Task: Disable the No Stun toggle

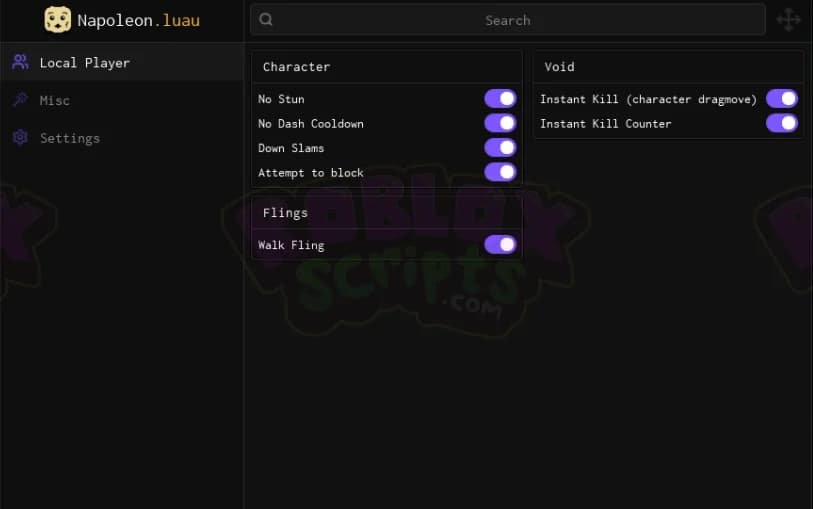Action: tap(500, 98)
